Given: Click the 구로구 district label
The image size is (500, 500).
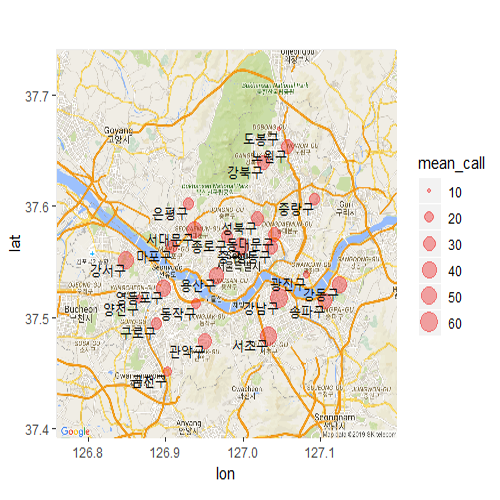Looking at the screenshot, I should [x=138, y=332].
